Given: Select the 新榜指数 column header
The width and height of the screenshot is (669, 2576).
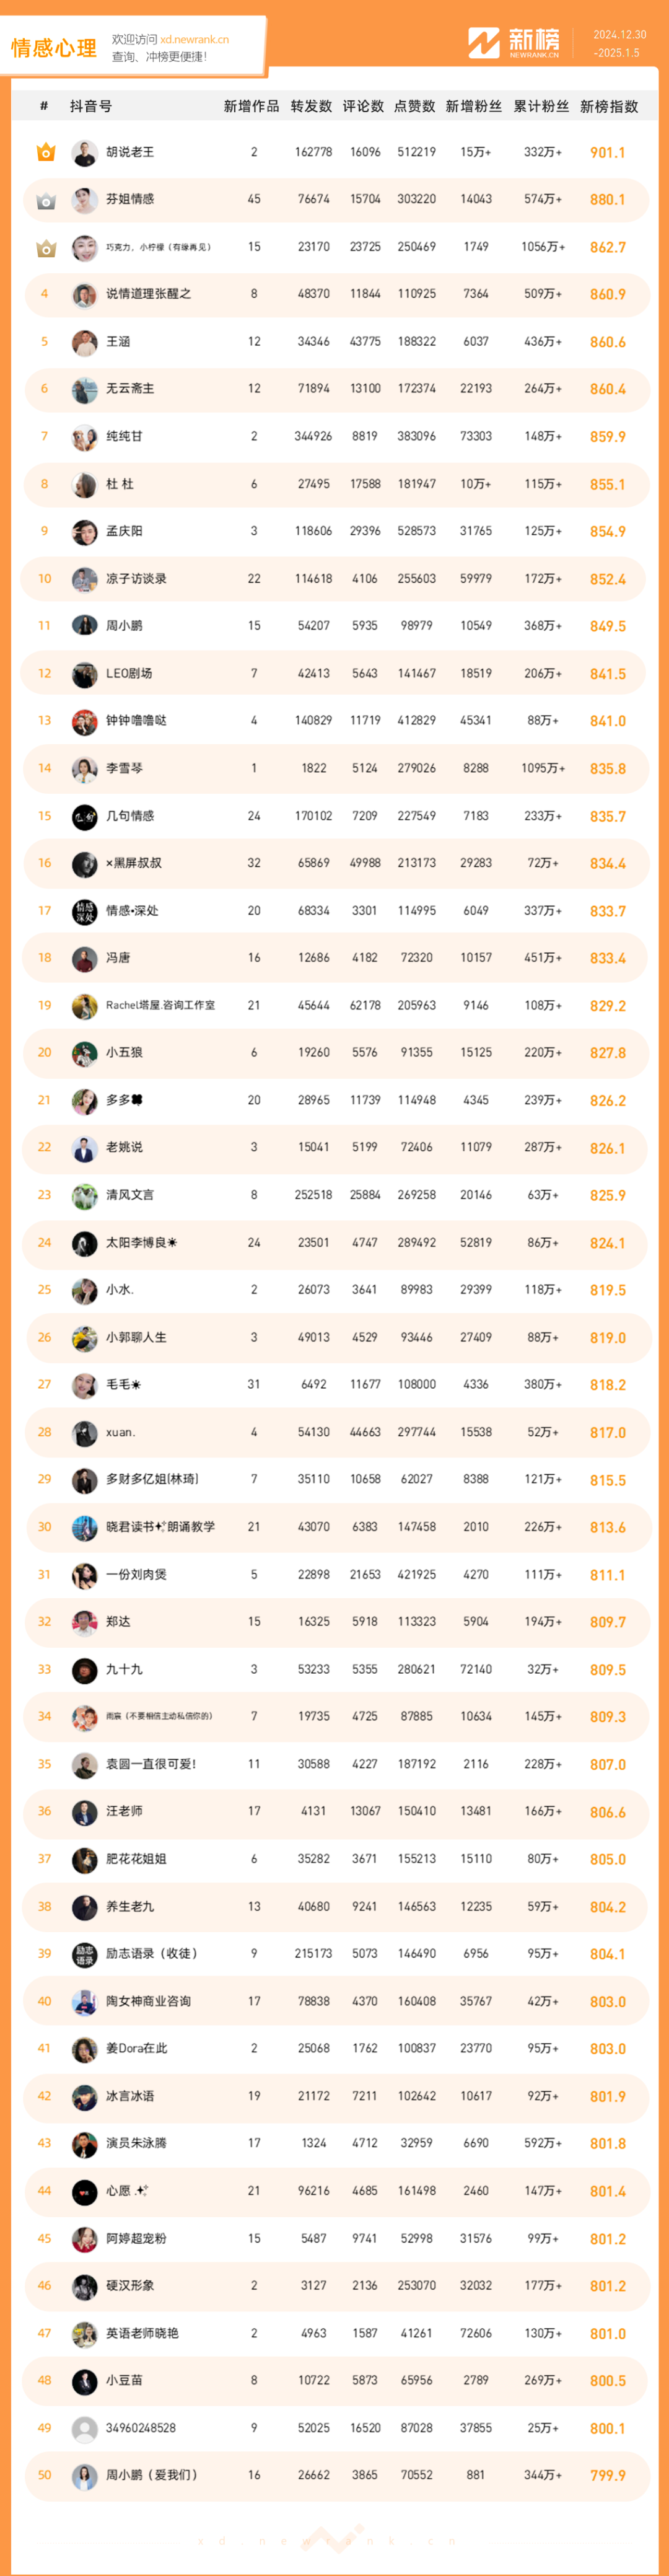Looking at the screenshot, I should pos(609,106).
